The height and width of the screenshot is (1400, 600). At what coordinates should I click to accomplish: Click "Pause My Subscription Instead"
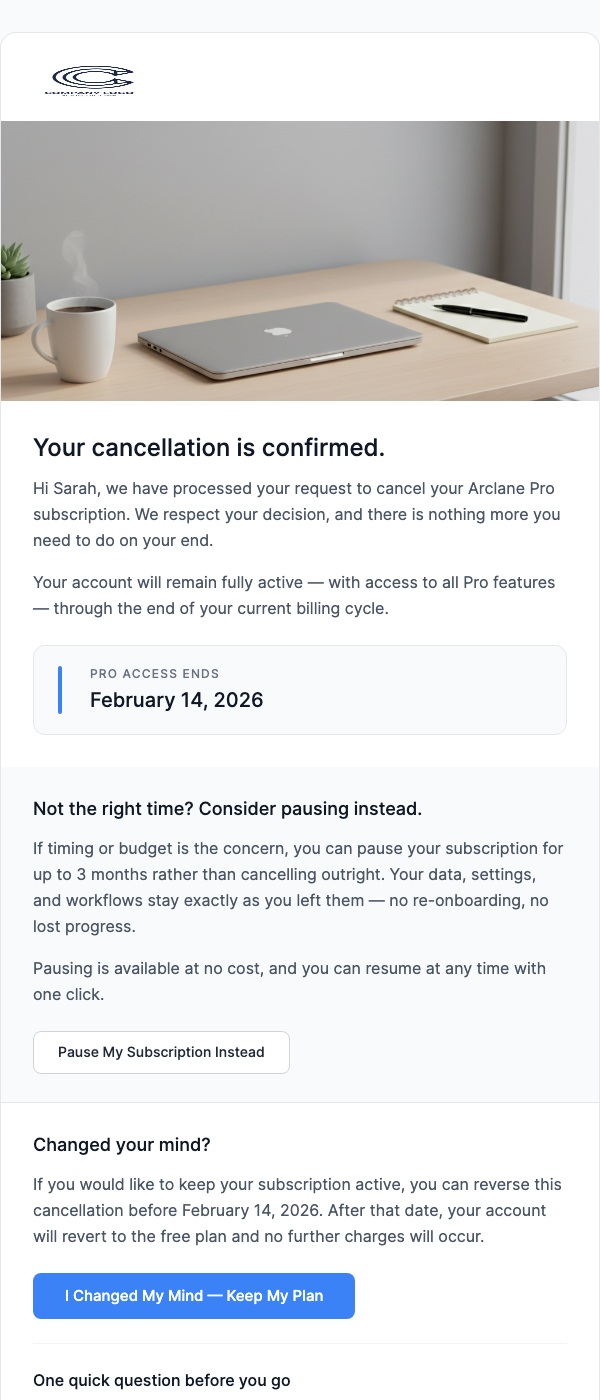(x=161, y=1052)
